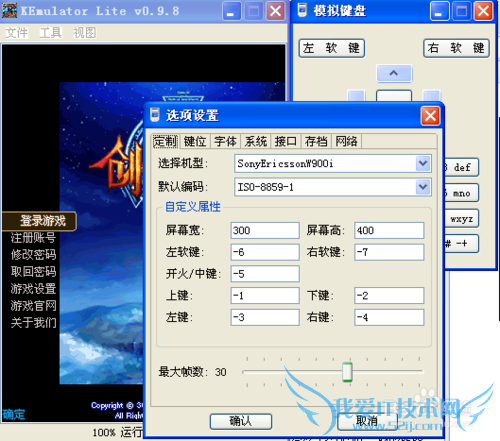The image size is (500, 441).
Task: Click the SonyEricssonW900i device combo box
Action: tap(333, 163)
